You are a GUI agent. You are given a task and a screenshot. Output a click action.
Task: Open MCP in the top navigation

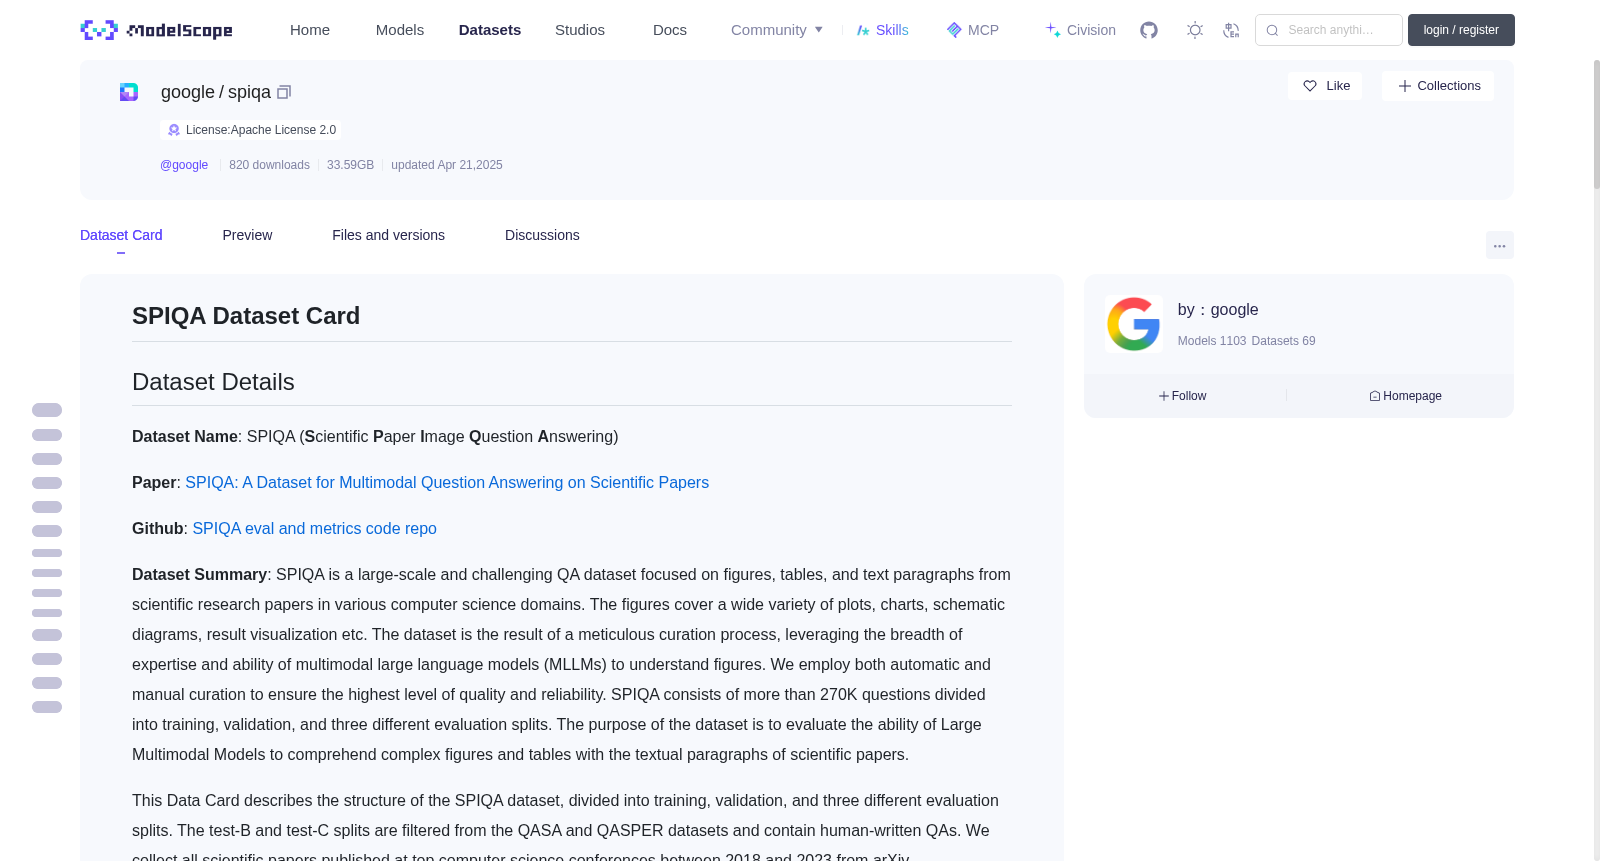(x=972, y=30)
